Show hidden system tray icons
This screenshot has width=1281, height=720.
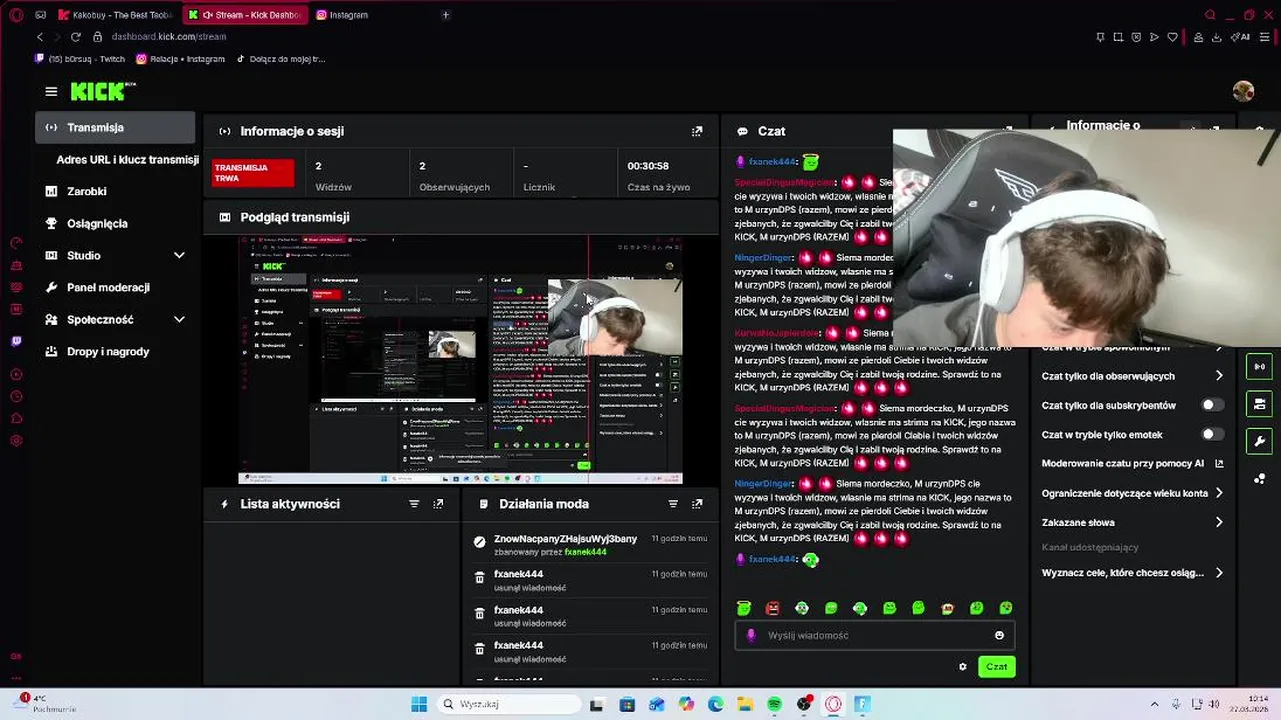(1154, 704)
